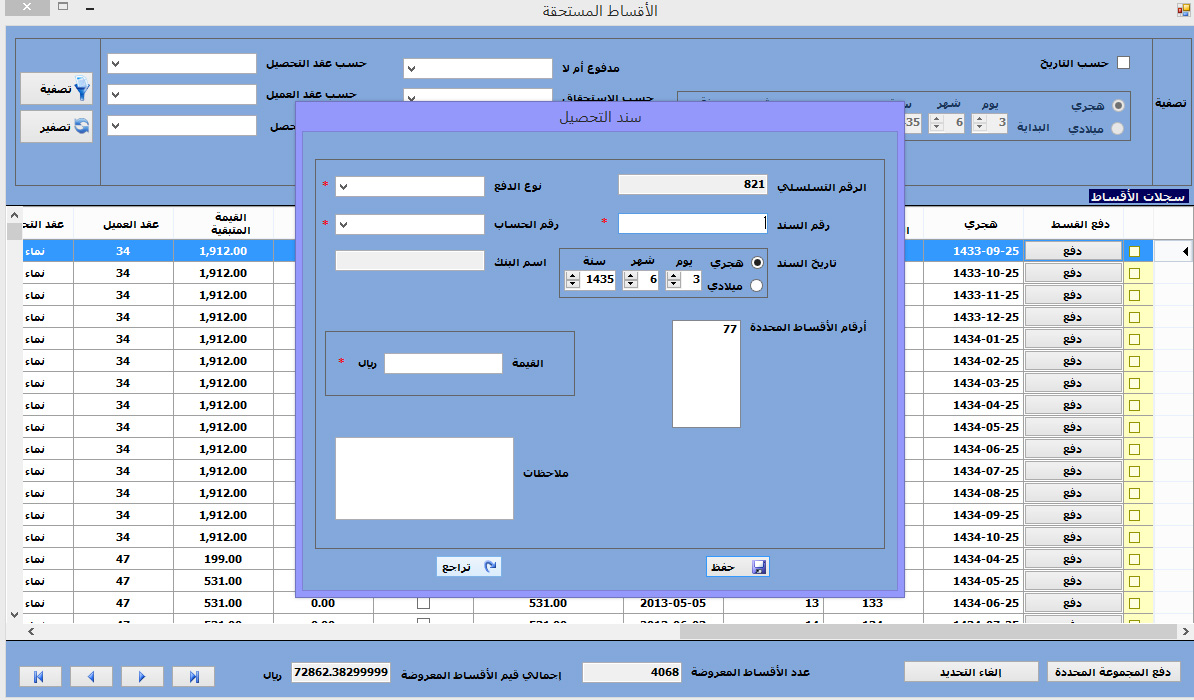Viewport: 1194px width, 700px height.
Task: Select ميلادي radio in سند التحصيل dialog
Action: [756, 286]
